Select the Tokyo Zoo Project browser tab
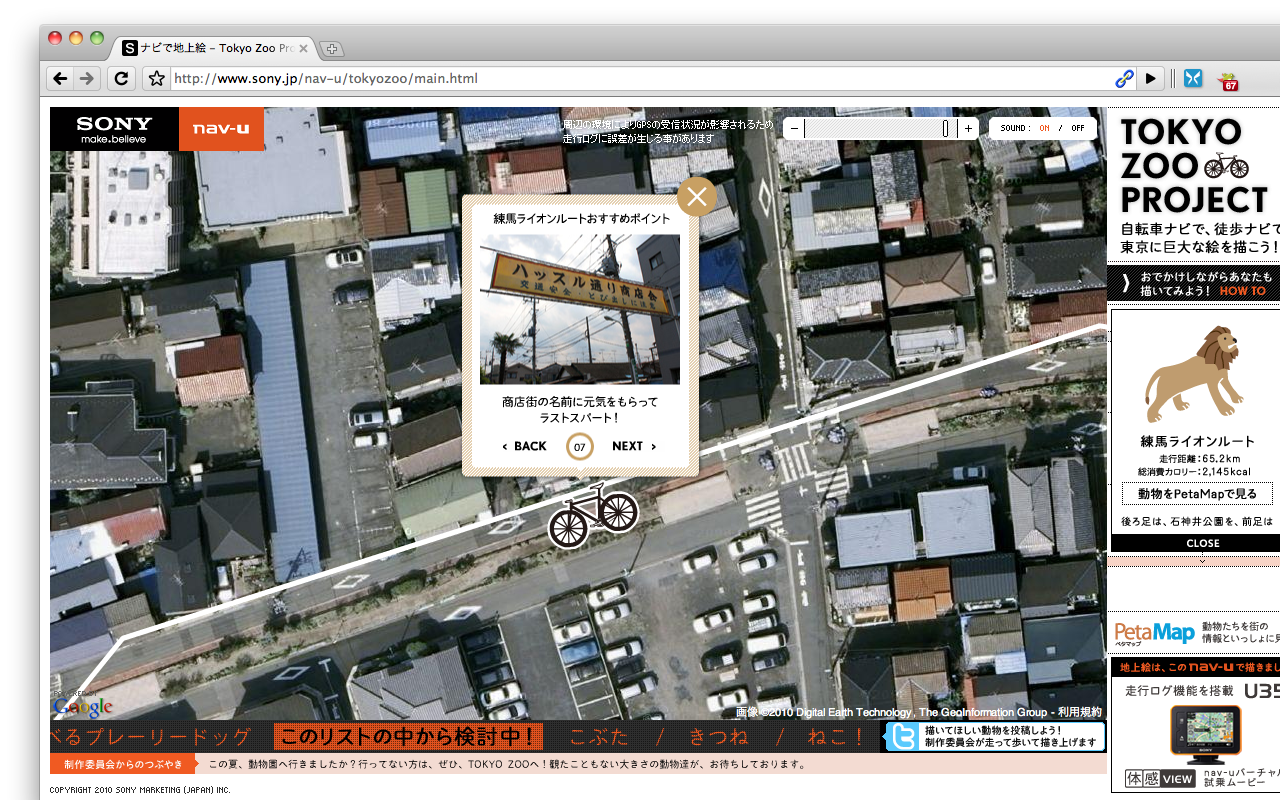Screen dimensions: 1280x800 pos(215,48)
